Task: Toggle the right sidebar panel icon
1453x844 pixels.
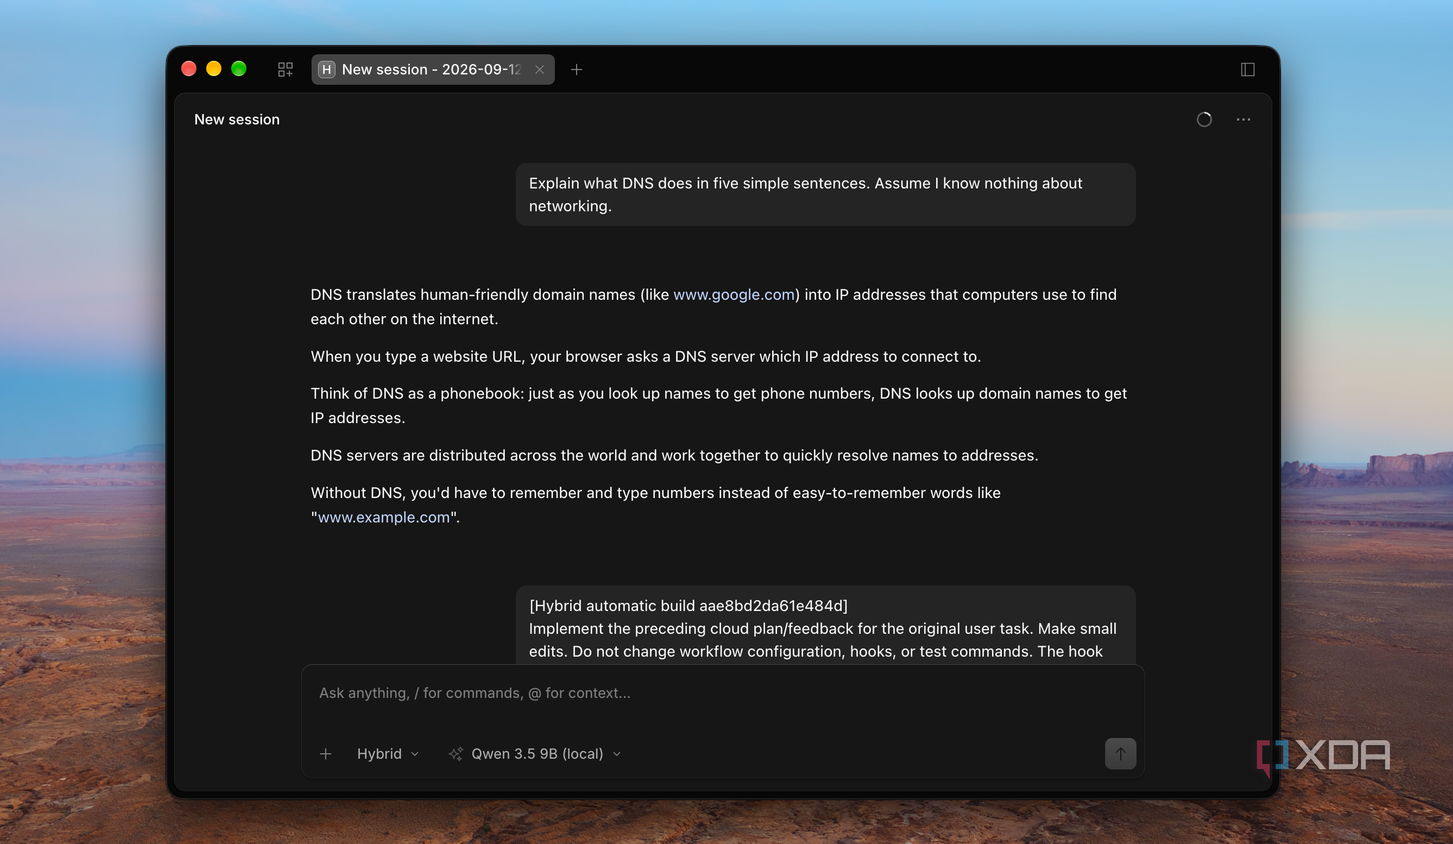Action: [1247, 69]
